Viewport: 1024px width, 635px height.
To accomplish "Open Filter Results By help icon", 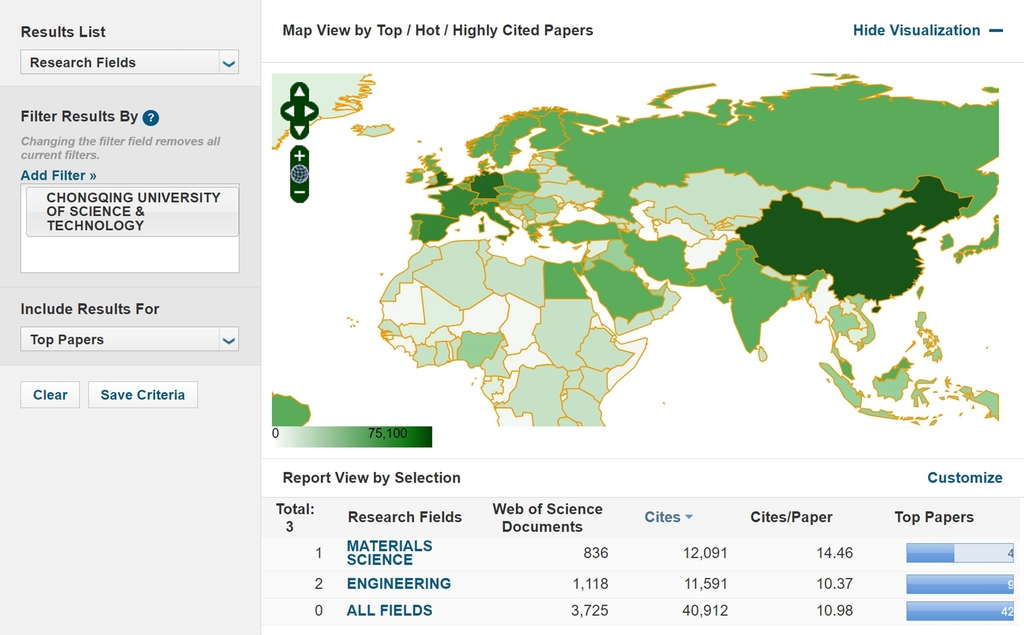I will [151, 117].
